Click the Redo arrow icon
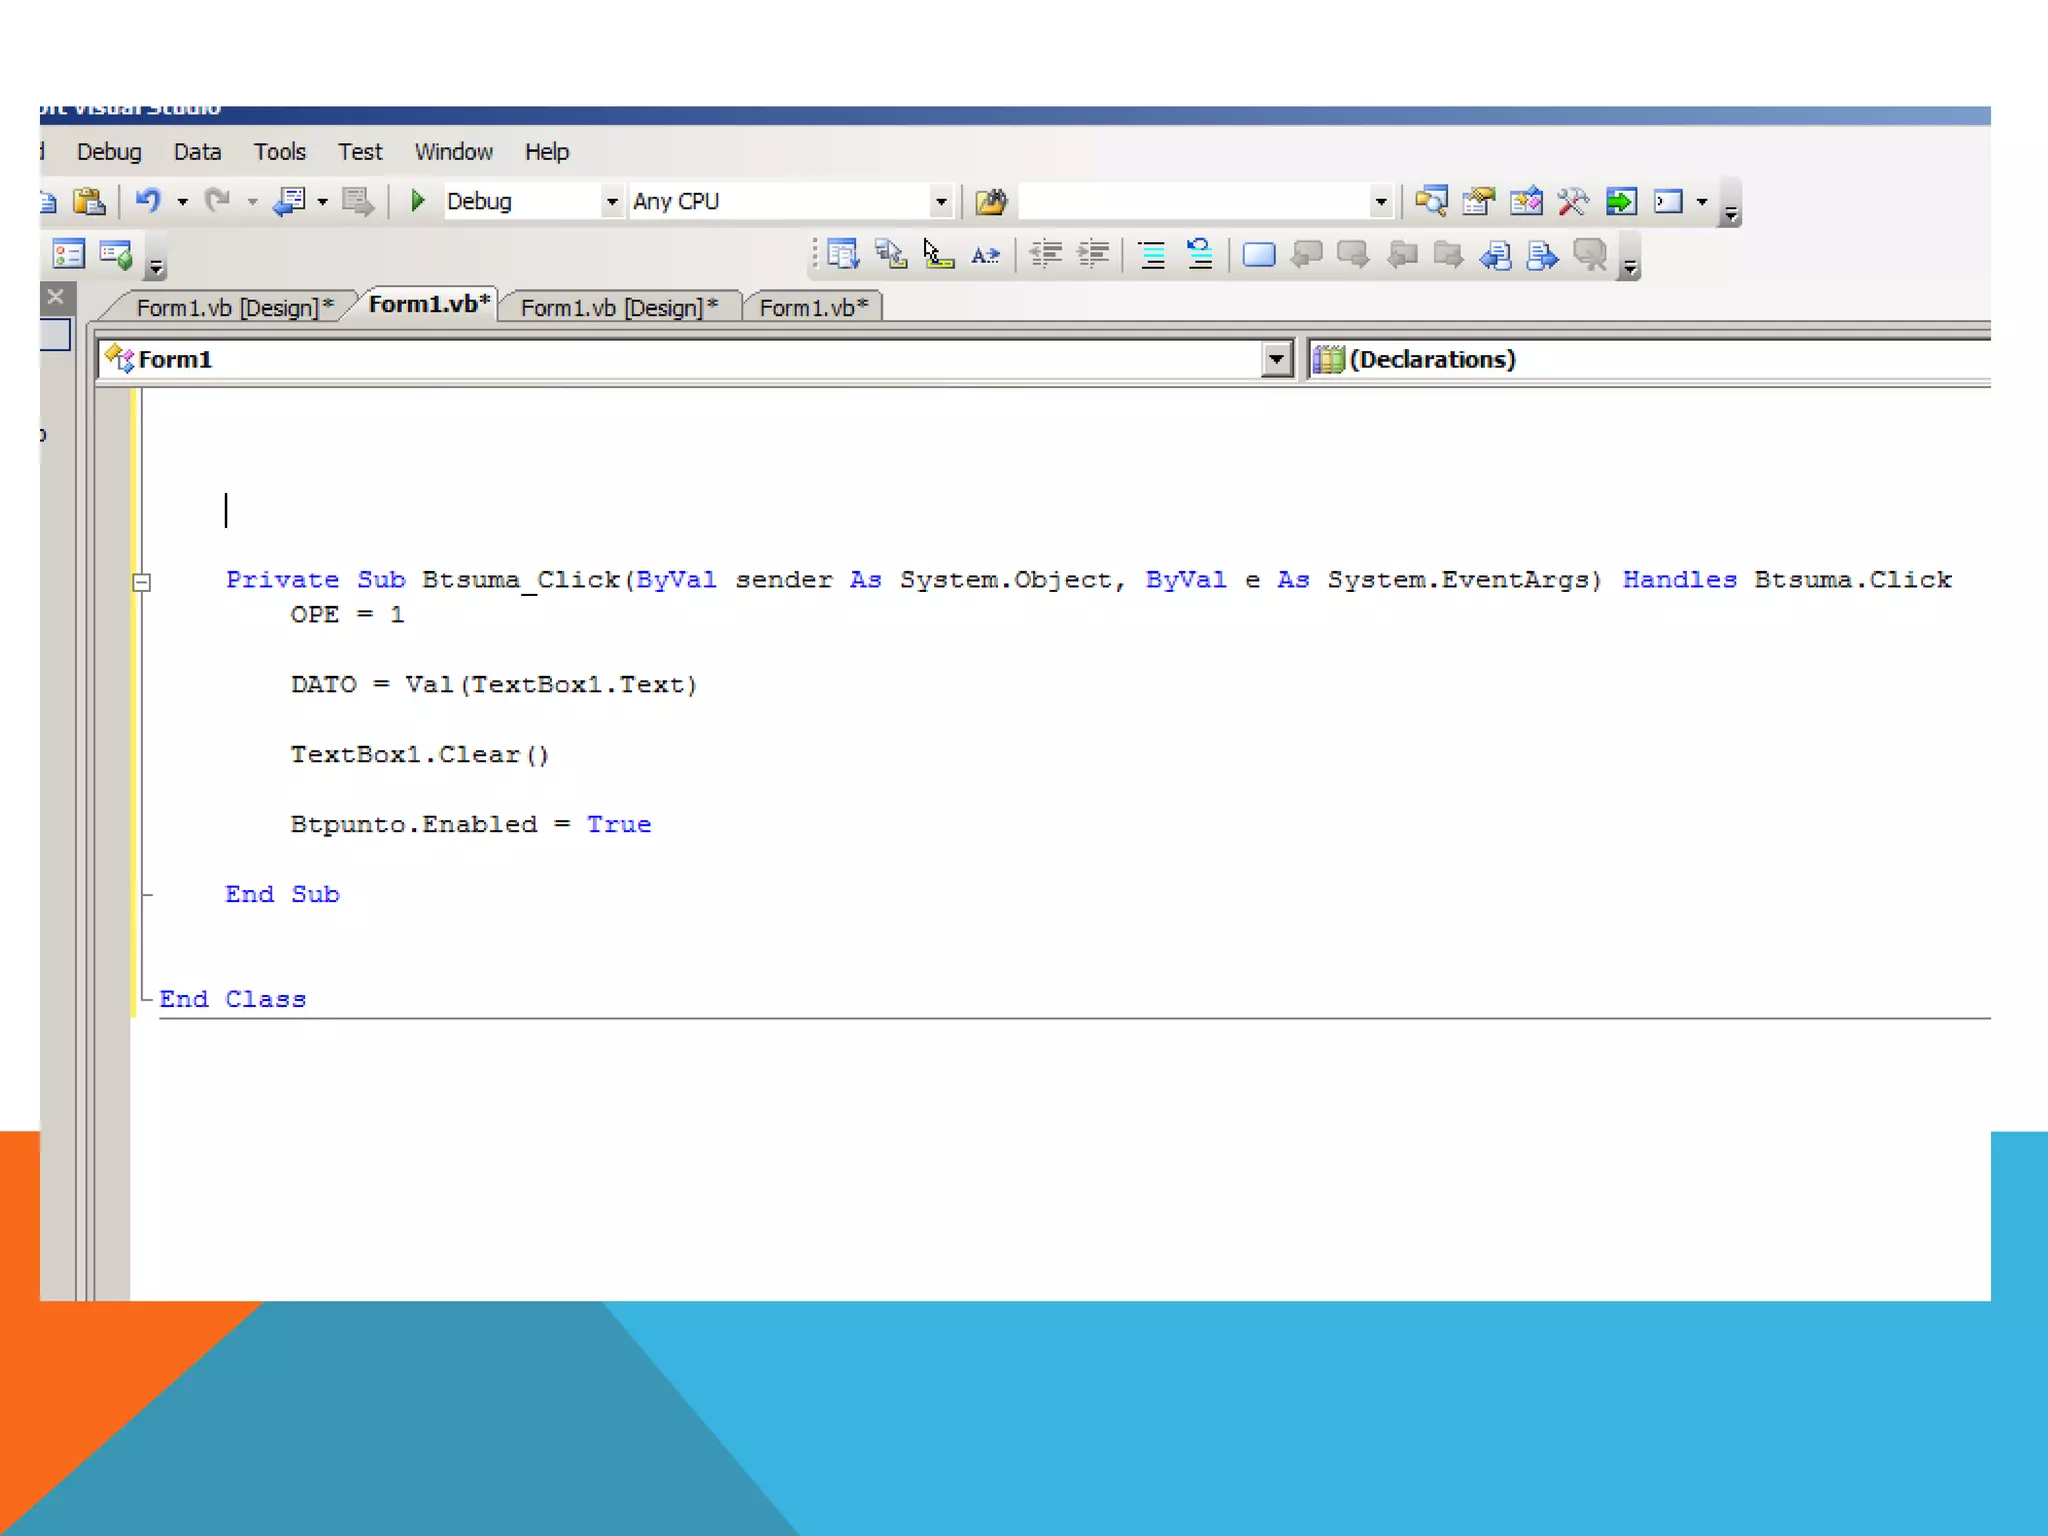 point(217,201)
